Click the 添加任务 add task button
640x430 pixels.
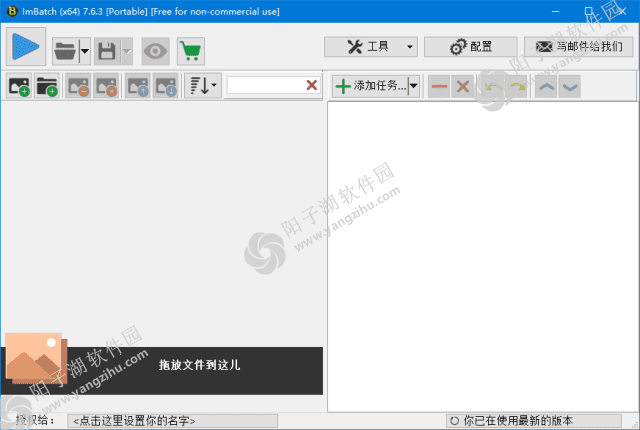pos(370,86)
